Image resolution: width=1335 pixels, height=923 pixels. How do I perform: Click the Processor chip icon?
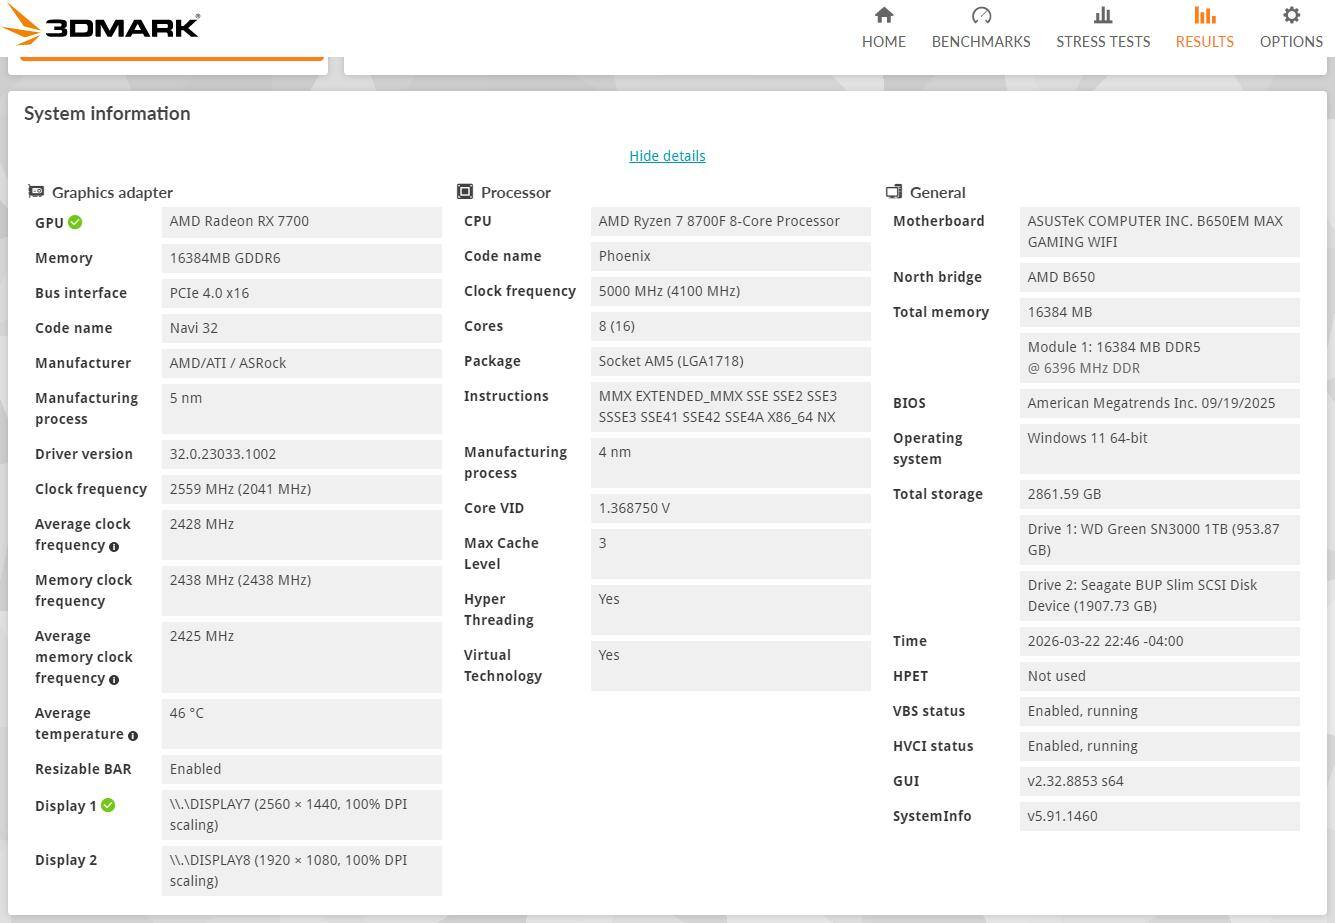click(465, 191)
